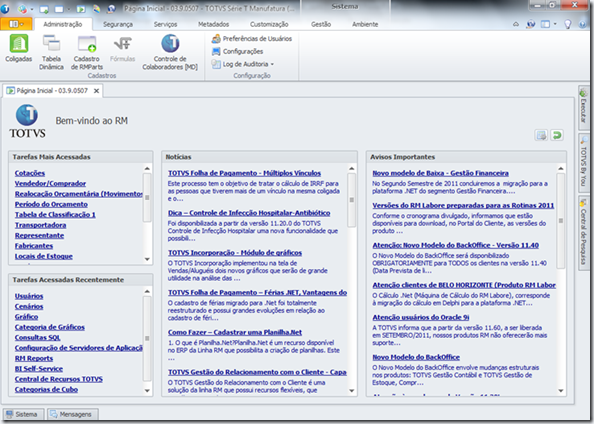Click the plain window icon in quick access toolbar
The image size is (594, 424).
tap(59, 9)
